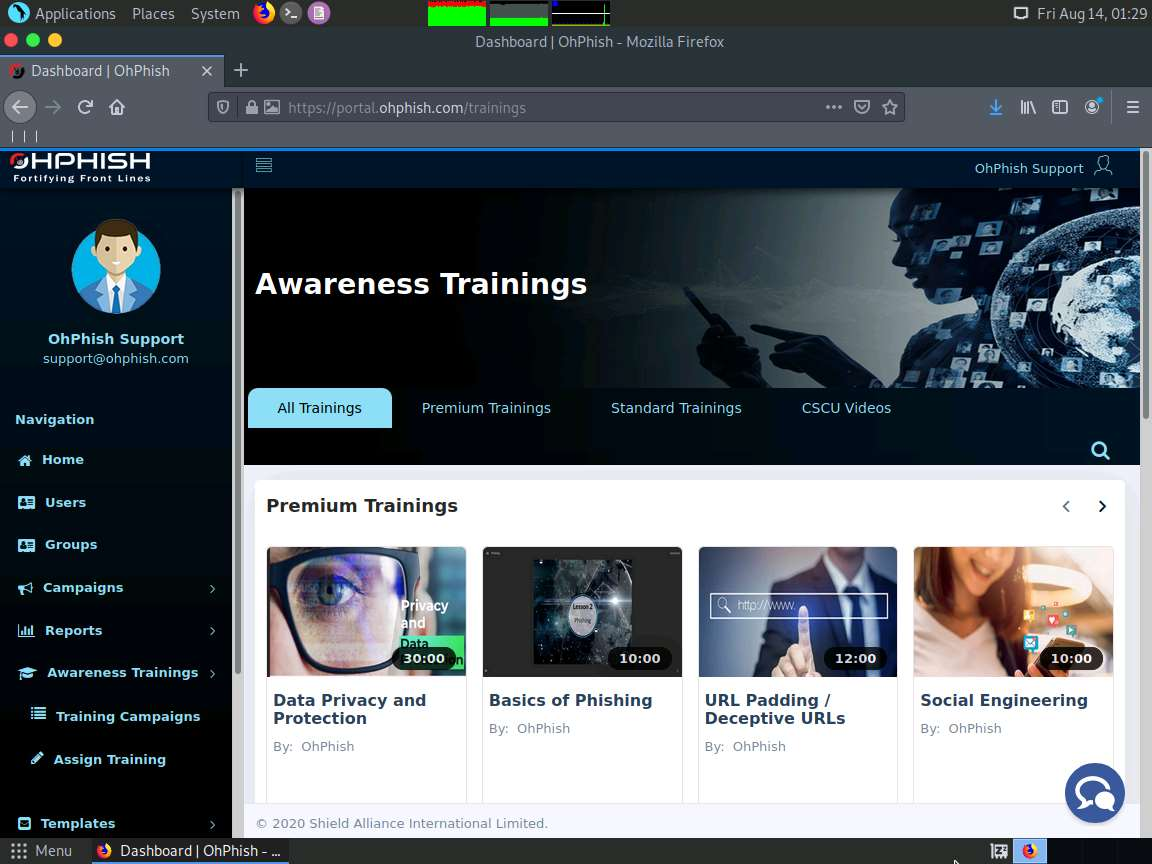Image resolution: width=1152 pixels, height=864 pixels.
Task: Go to the browser home page icon
Action: point(117,107)
